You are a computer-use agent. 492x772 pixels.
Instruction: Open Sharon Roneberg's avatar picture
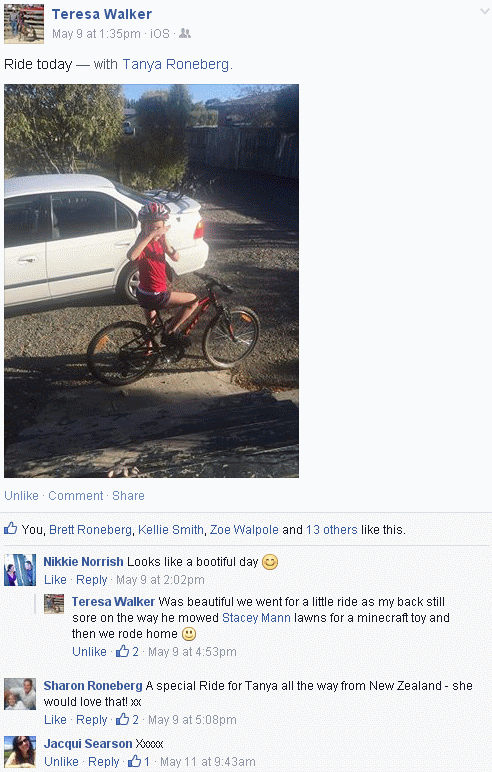tap(20, 694)
